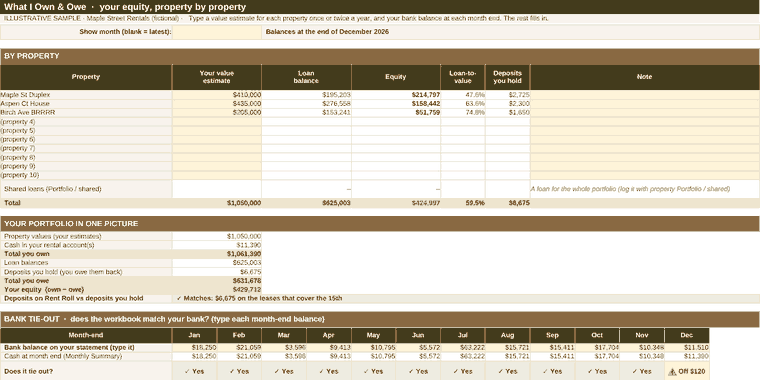The height and width of the screenshot is (380, 760).
Task: Select Maple St Duplex equity $214,797
Action: (x=396, y=95)
